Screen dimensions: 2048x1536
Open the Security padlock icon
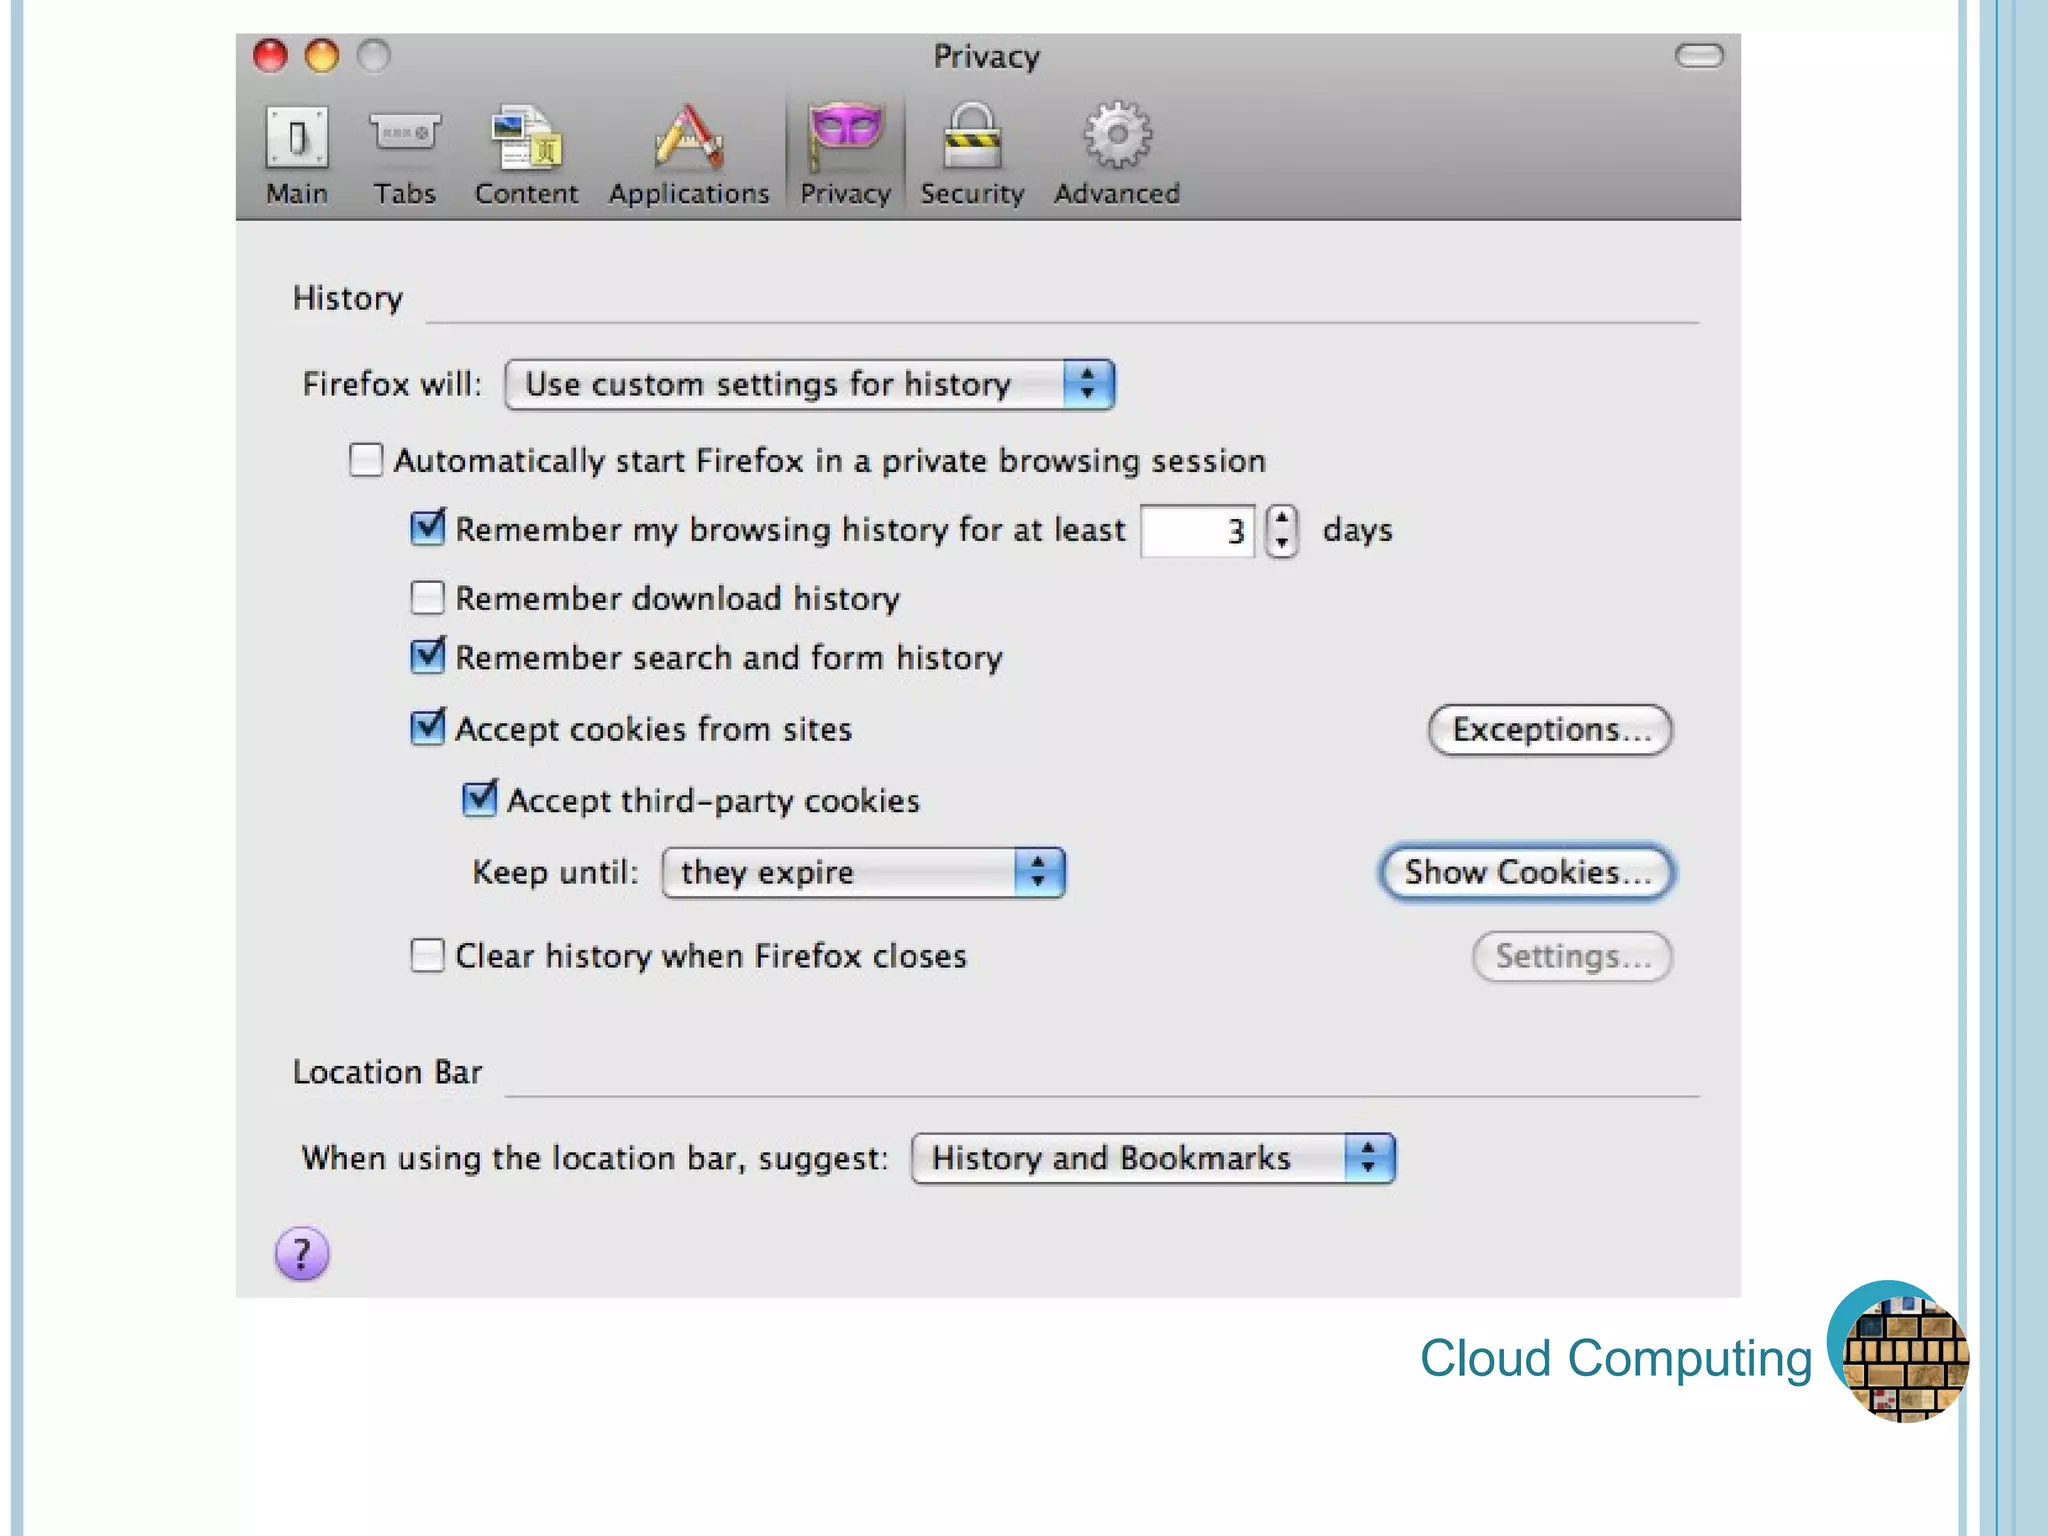[x=972, y=135]
